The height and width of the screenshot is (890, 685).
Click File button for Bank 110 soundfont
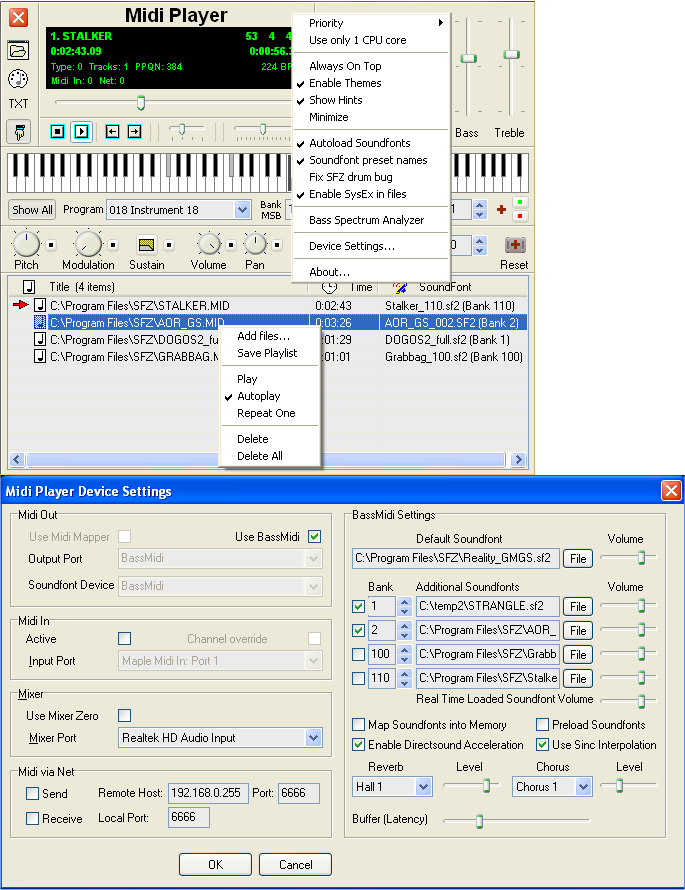pos(578,678)
